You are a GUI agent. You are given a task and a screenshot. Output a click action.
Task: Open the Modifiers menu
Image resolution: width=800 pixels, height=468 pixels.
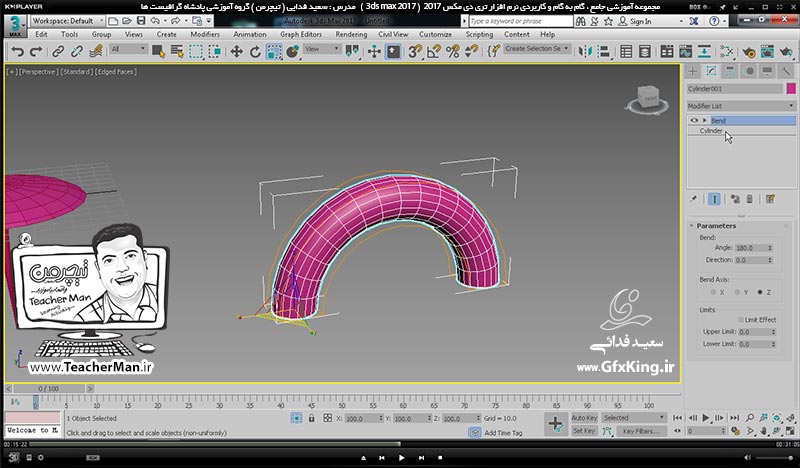(205, 34)
